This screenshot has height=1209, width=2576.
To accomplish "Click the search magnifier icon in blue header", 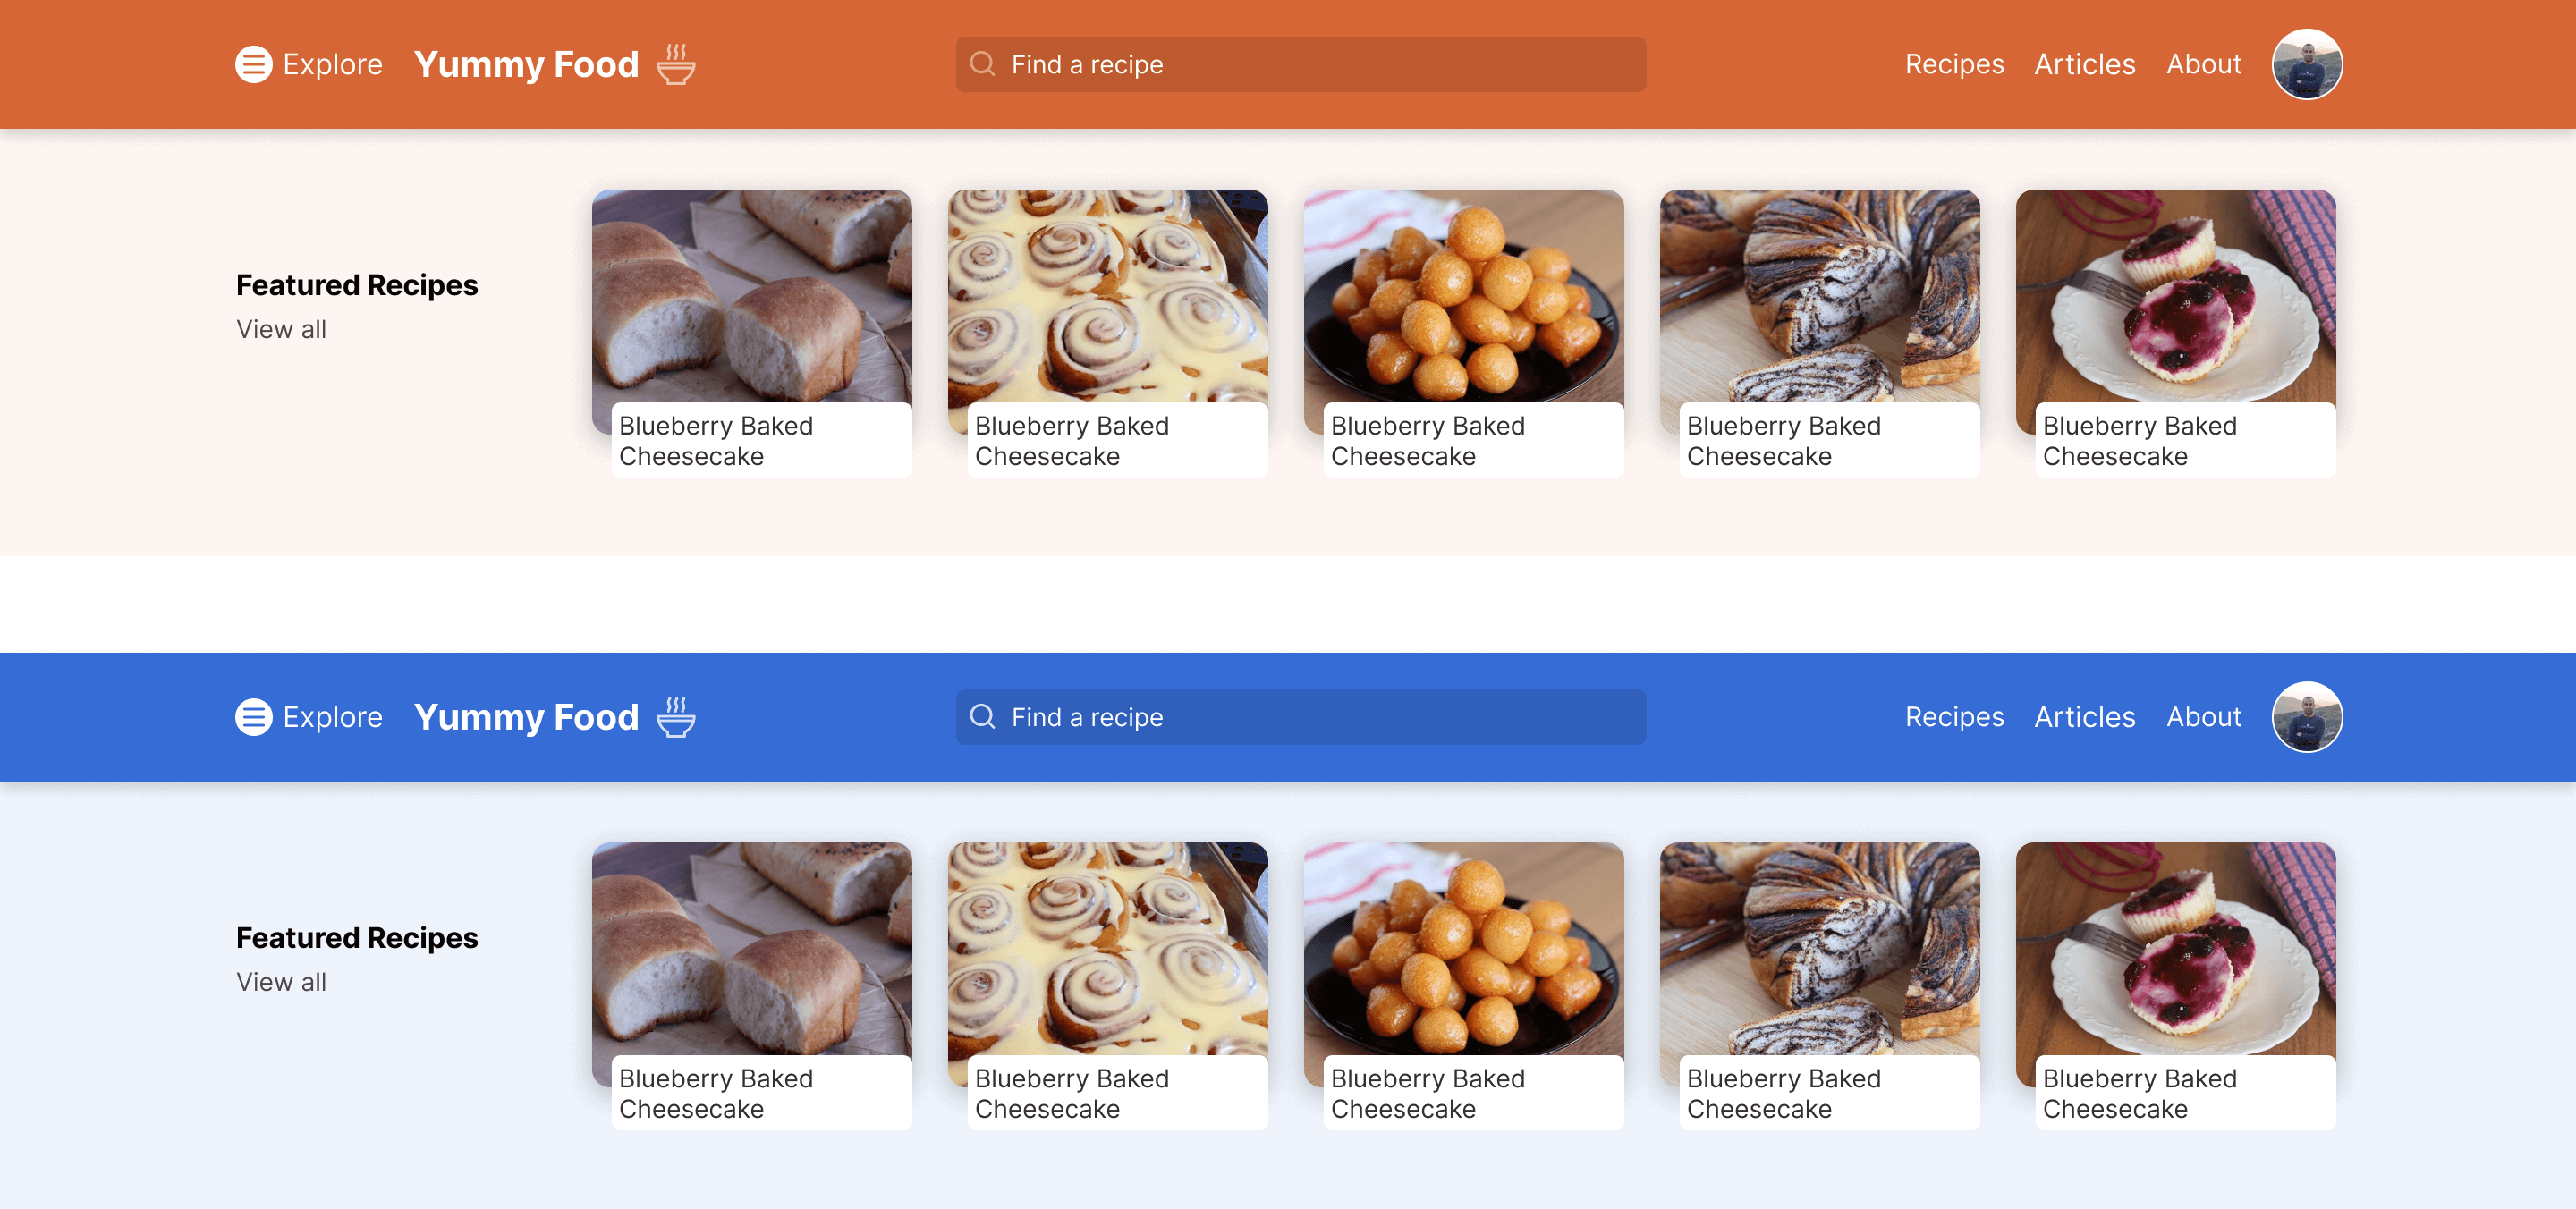I will (x=983, y=717).
